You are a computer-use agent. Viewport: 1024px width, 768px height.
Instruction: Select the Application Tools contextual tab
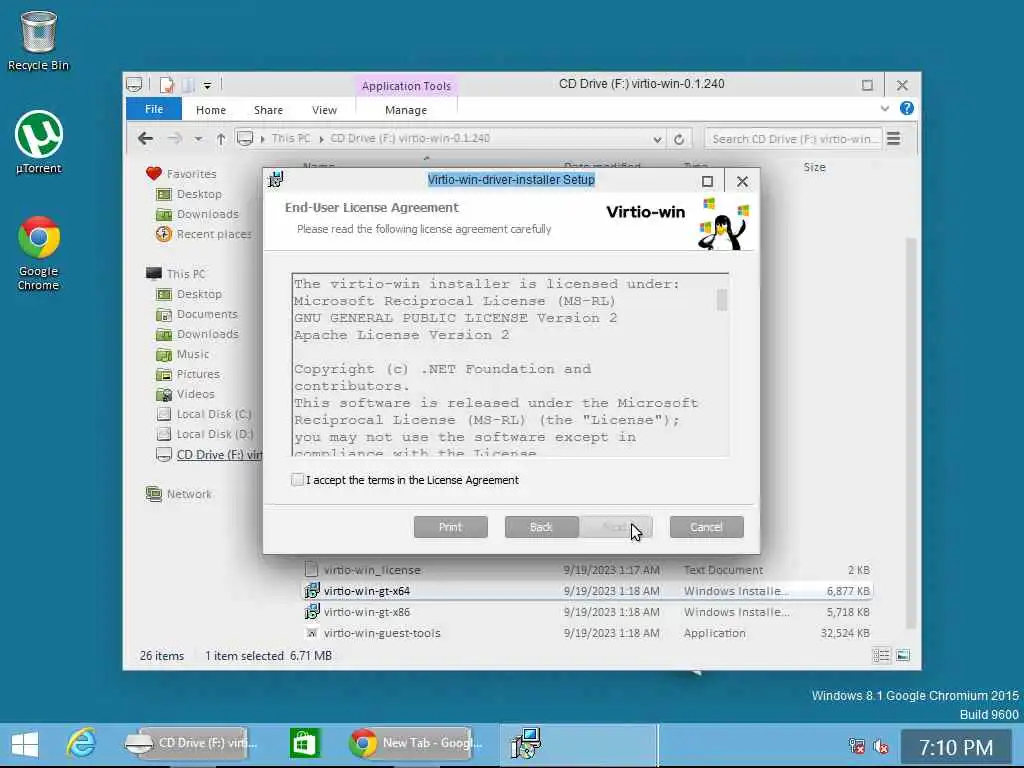tap(406, 86)
